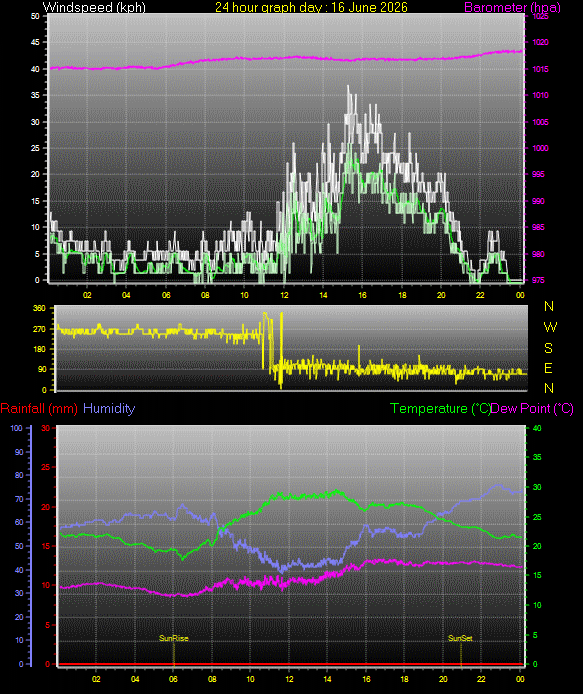This screenshot has height=694, width=583.
Task: Click the '12' hour tick under the temperature chart
Action: pos(289,679)
